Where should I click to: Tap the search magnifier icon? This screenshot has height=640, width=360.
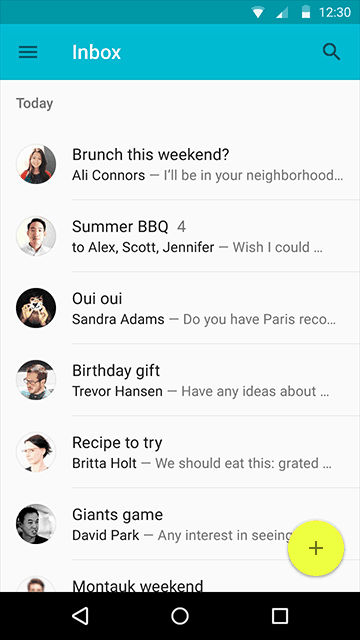(x=331, y=52)
